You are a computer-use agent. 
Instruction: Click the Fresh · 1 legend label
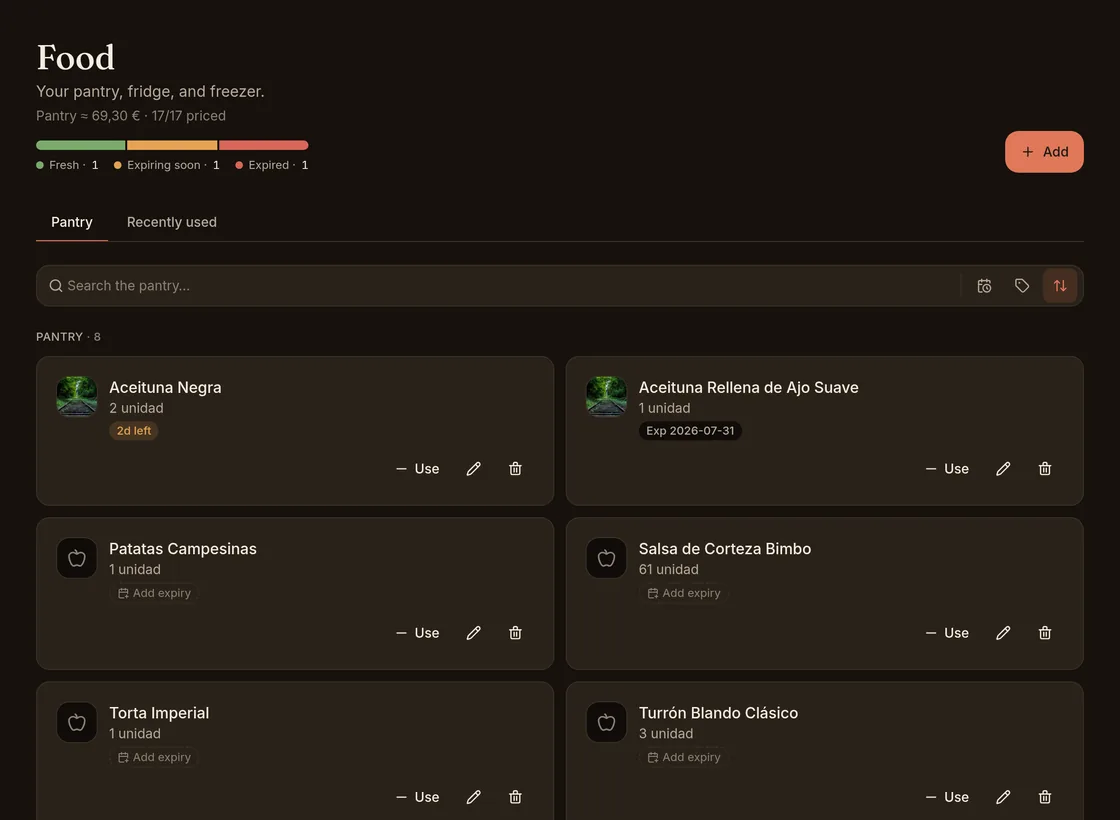67,165
